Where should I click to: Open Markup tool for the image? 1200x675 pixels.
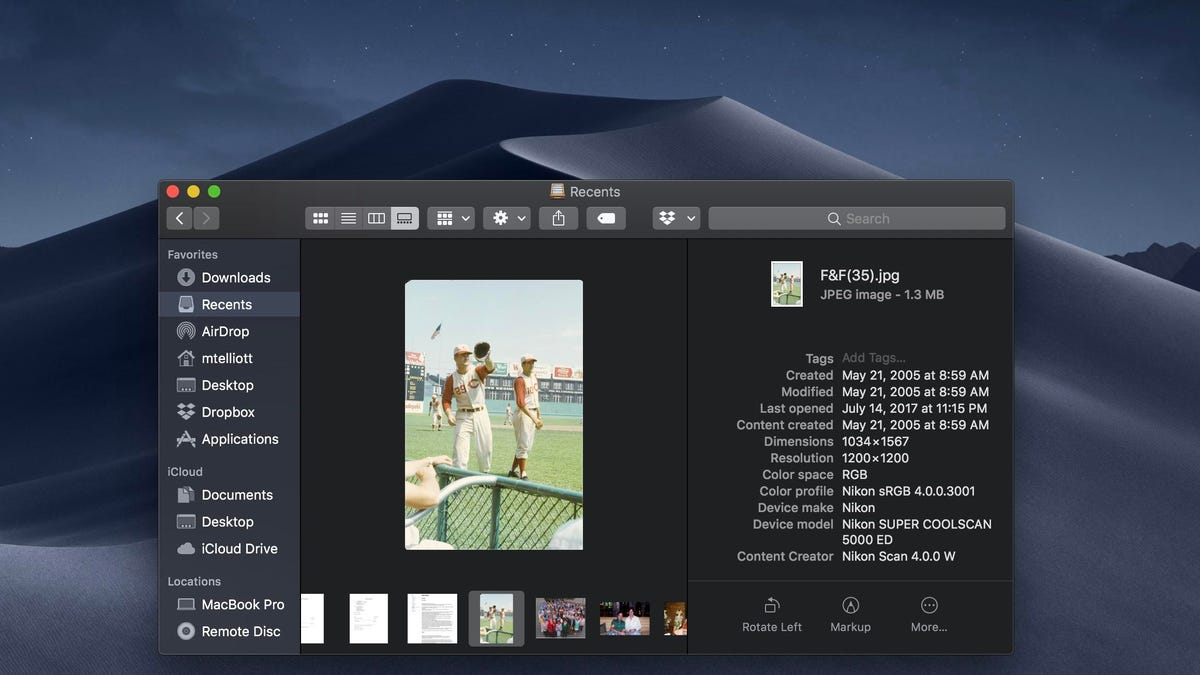tap(850, 606)
